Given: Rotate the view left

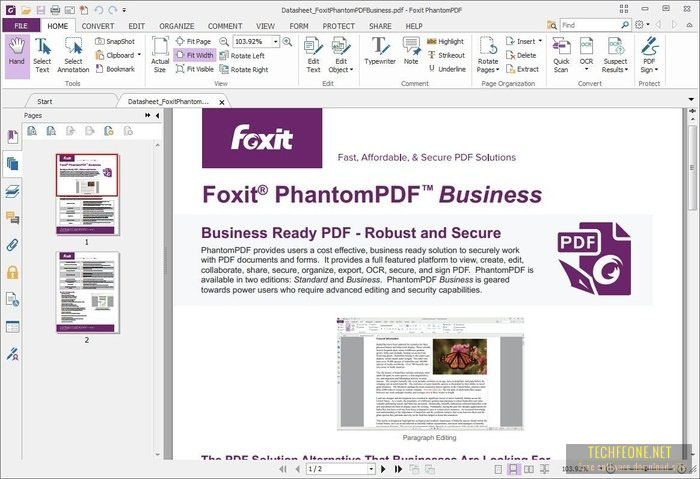Looking at the screenshot, I should (242, 56).
